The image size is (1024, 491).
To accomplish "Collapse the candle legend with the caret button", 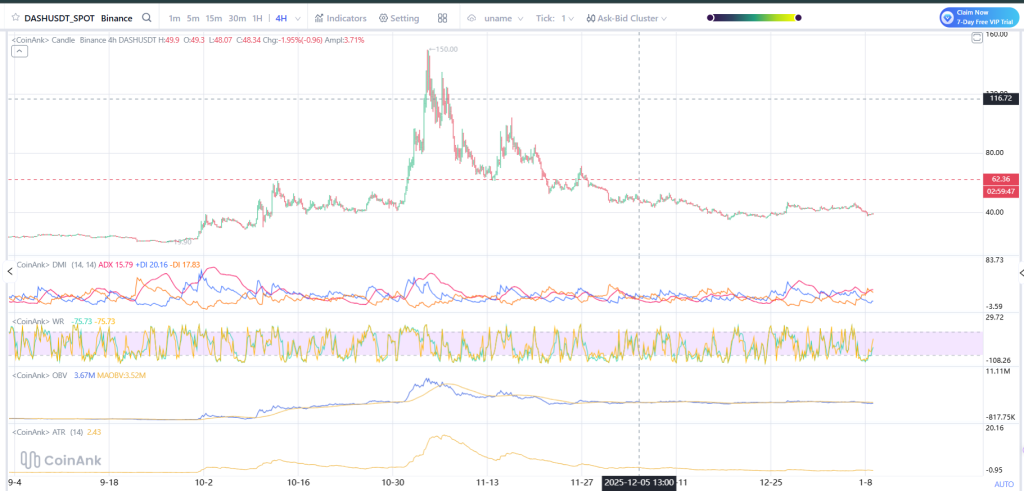I will coord(20,52).
